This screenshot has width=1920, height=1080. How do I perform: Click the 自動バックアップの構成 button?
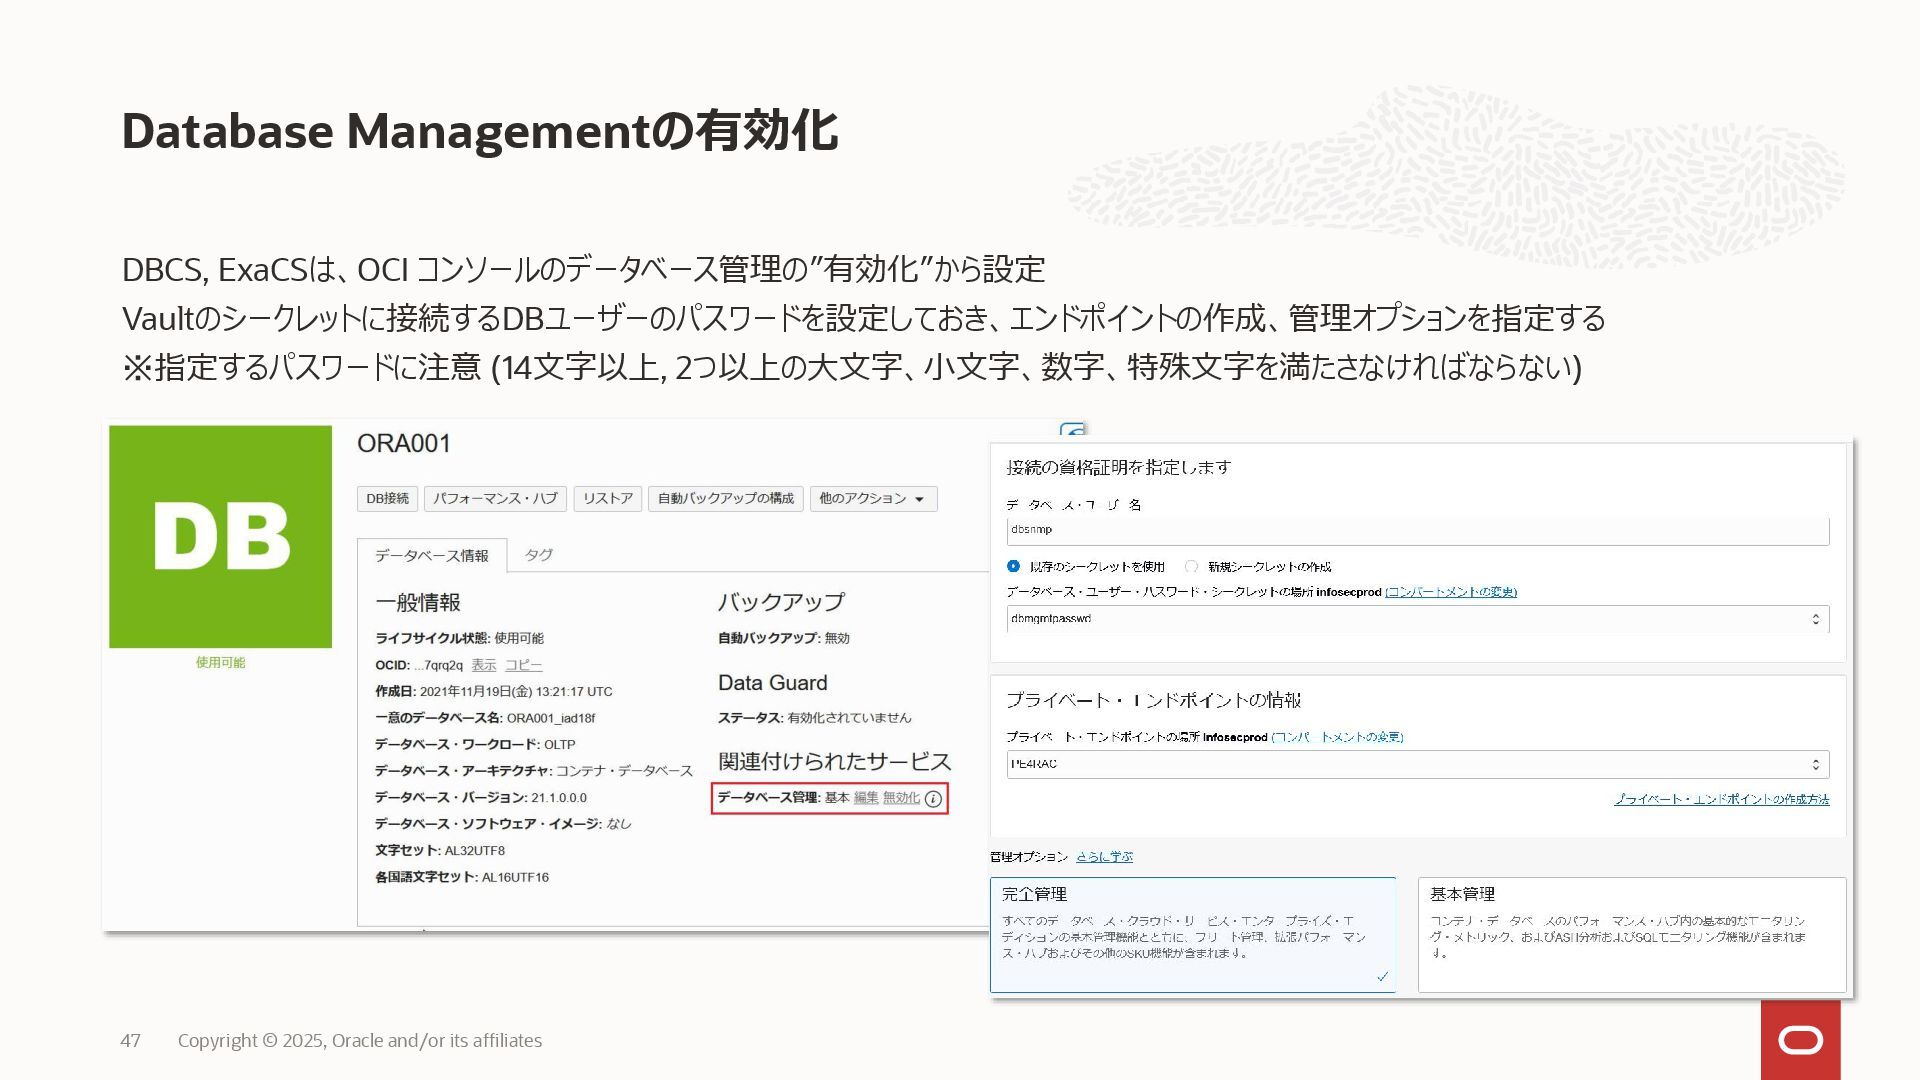[x=725, y=498]
